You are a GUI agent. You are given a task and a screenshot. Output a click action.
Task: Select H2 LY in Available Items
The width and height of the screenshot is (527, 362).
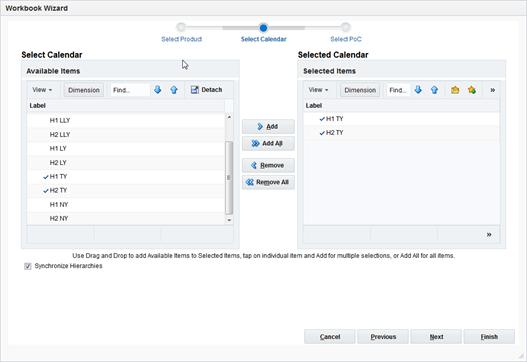[126, 163]
